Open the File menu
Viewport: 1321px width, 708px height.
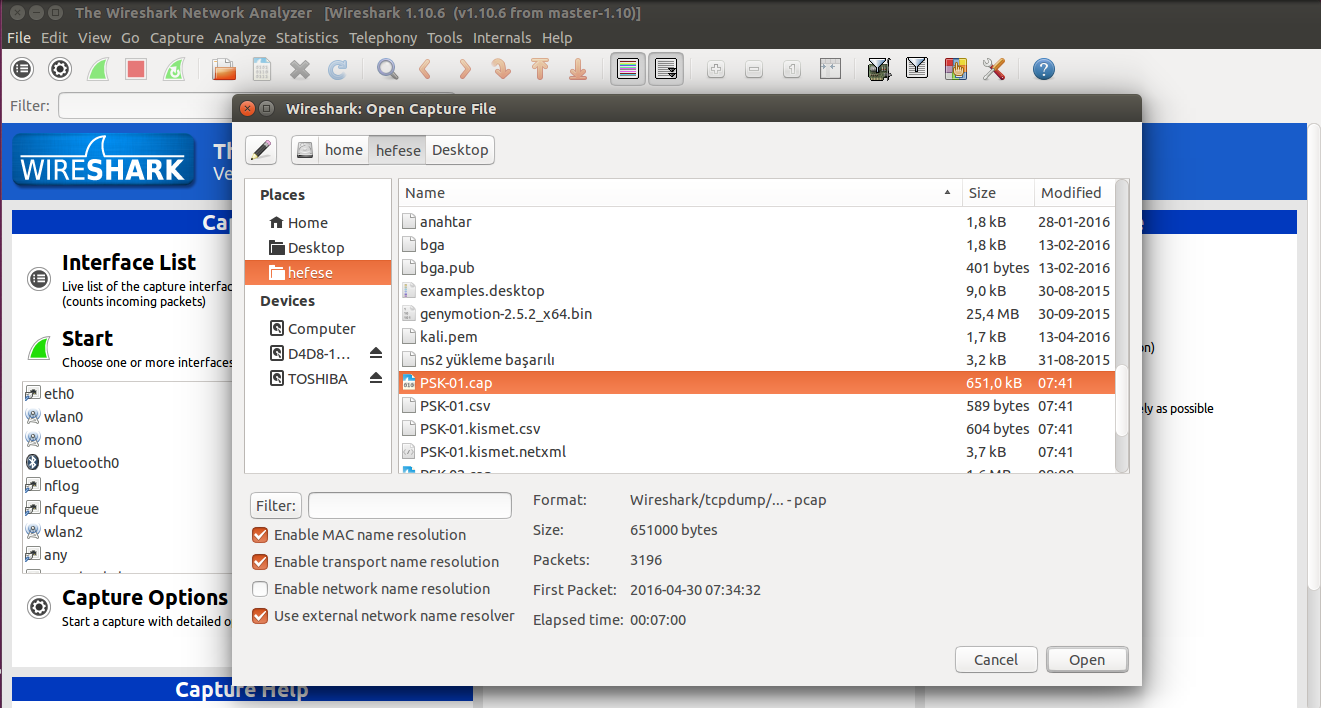click(x=19, y=38)
